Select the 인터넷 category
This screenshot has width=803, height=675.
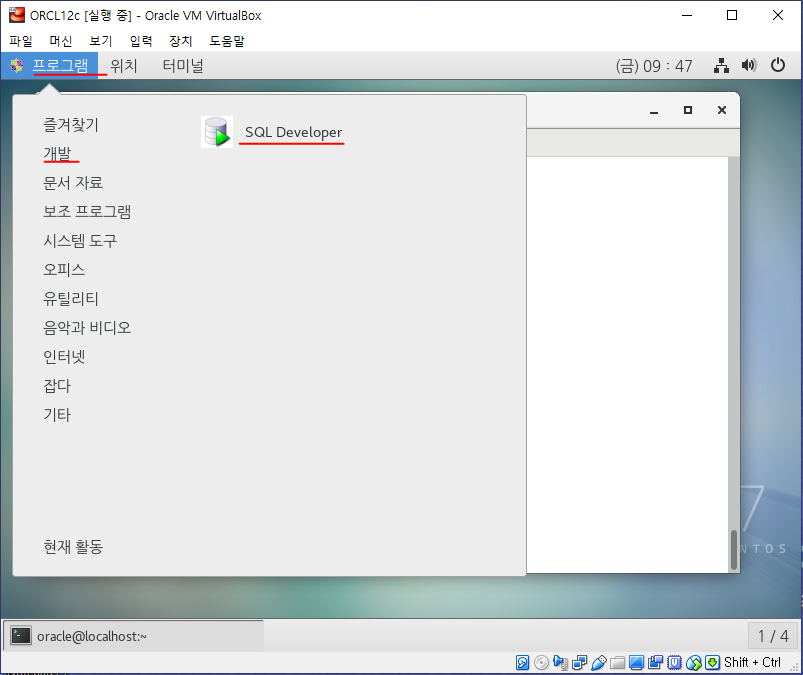(x=64, y=356)
